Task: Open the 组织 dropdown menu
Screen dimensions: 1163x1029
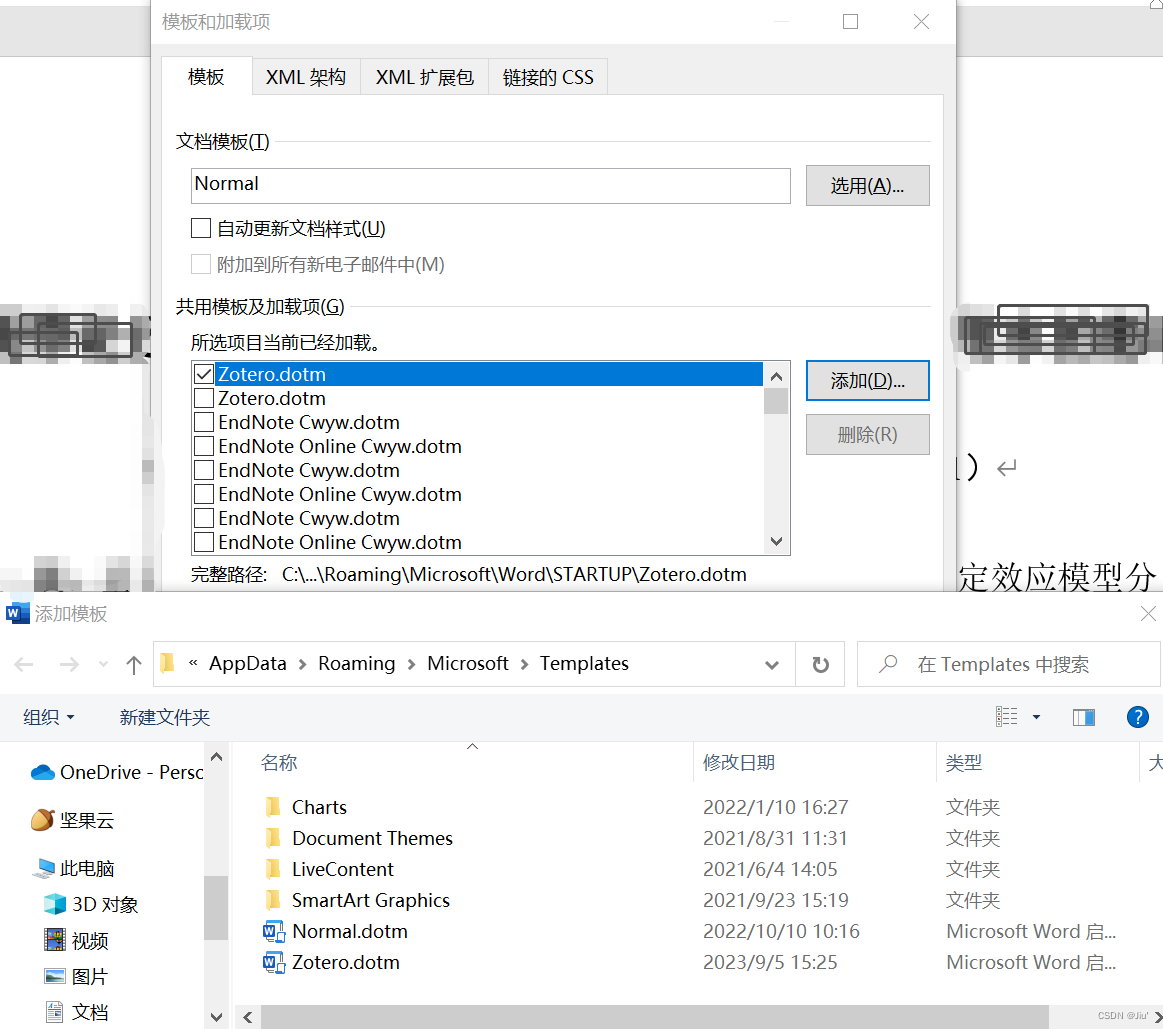Action: 48,717
